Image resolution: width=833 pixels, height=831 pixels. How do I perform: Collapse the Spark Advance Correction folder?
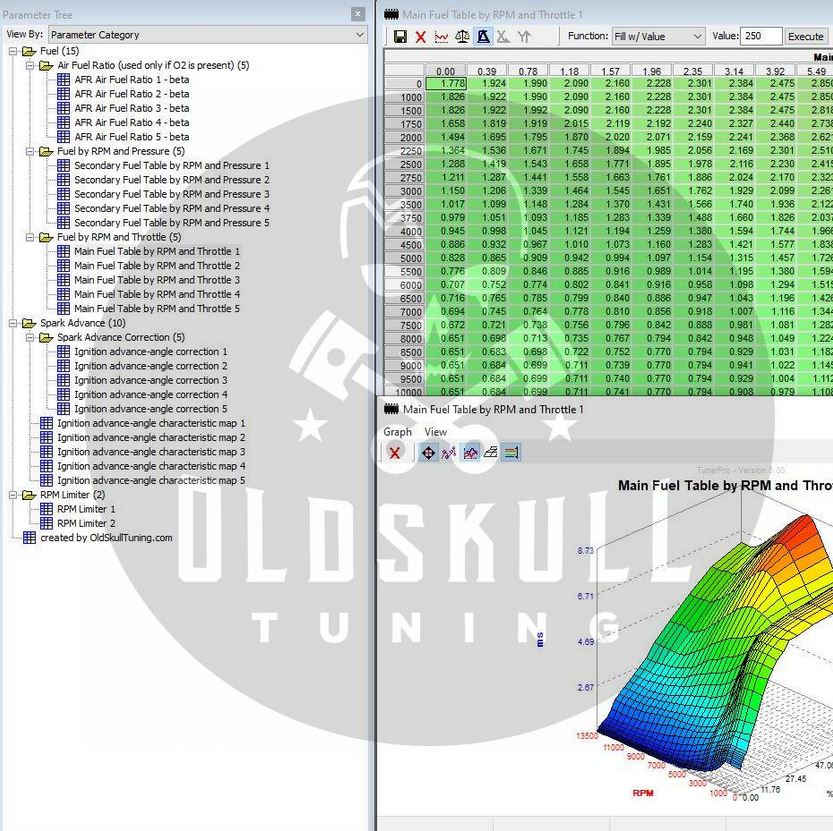(30, 337)
